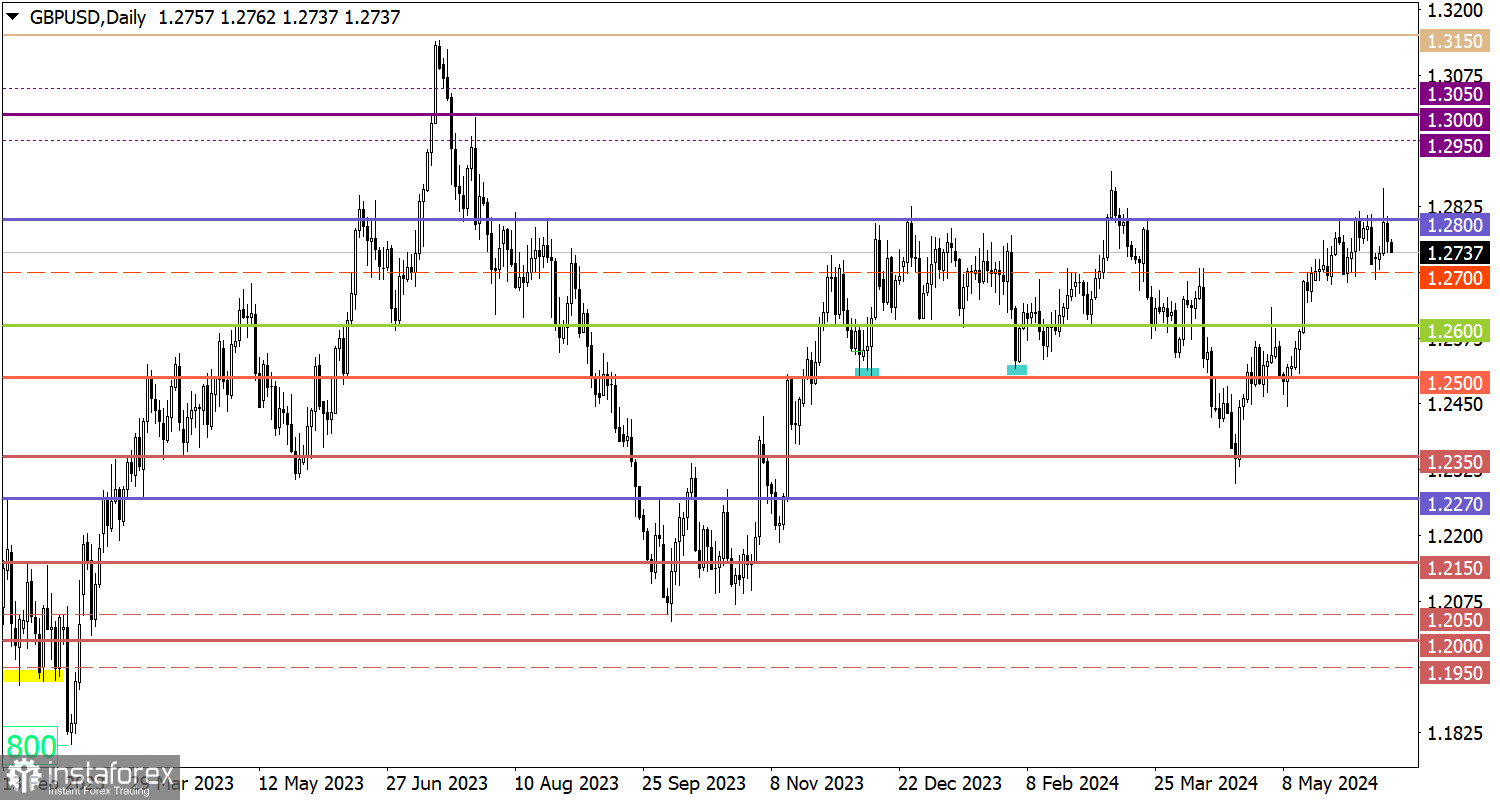Select the 1.2270 blue price level tag
This screenshot has height=800, width=1500.
pyautogui.click(x=1455, y=504)
